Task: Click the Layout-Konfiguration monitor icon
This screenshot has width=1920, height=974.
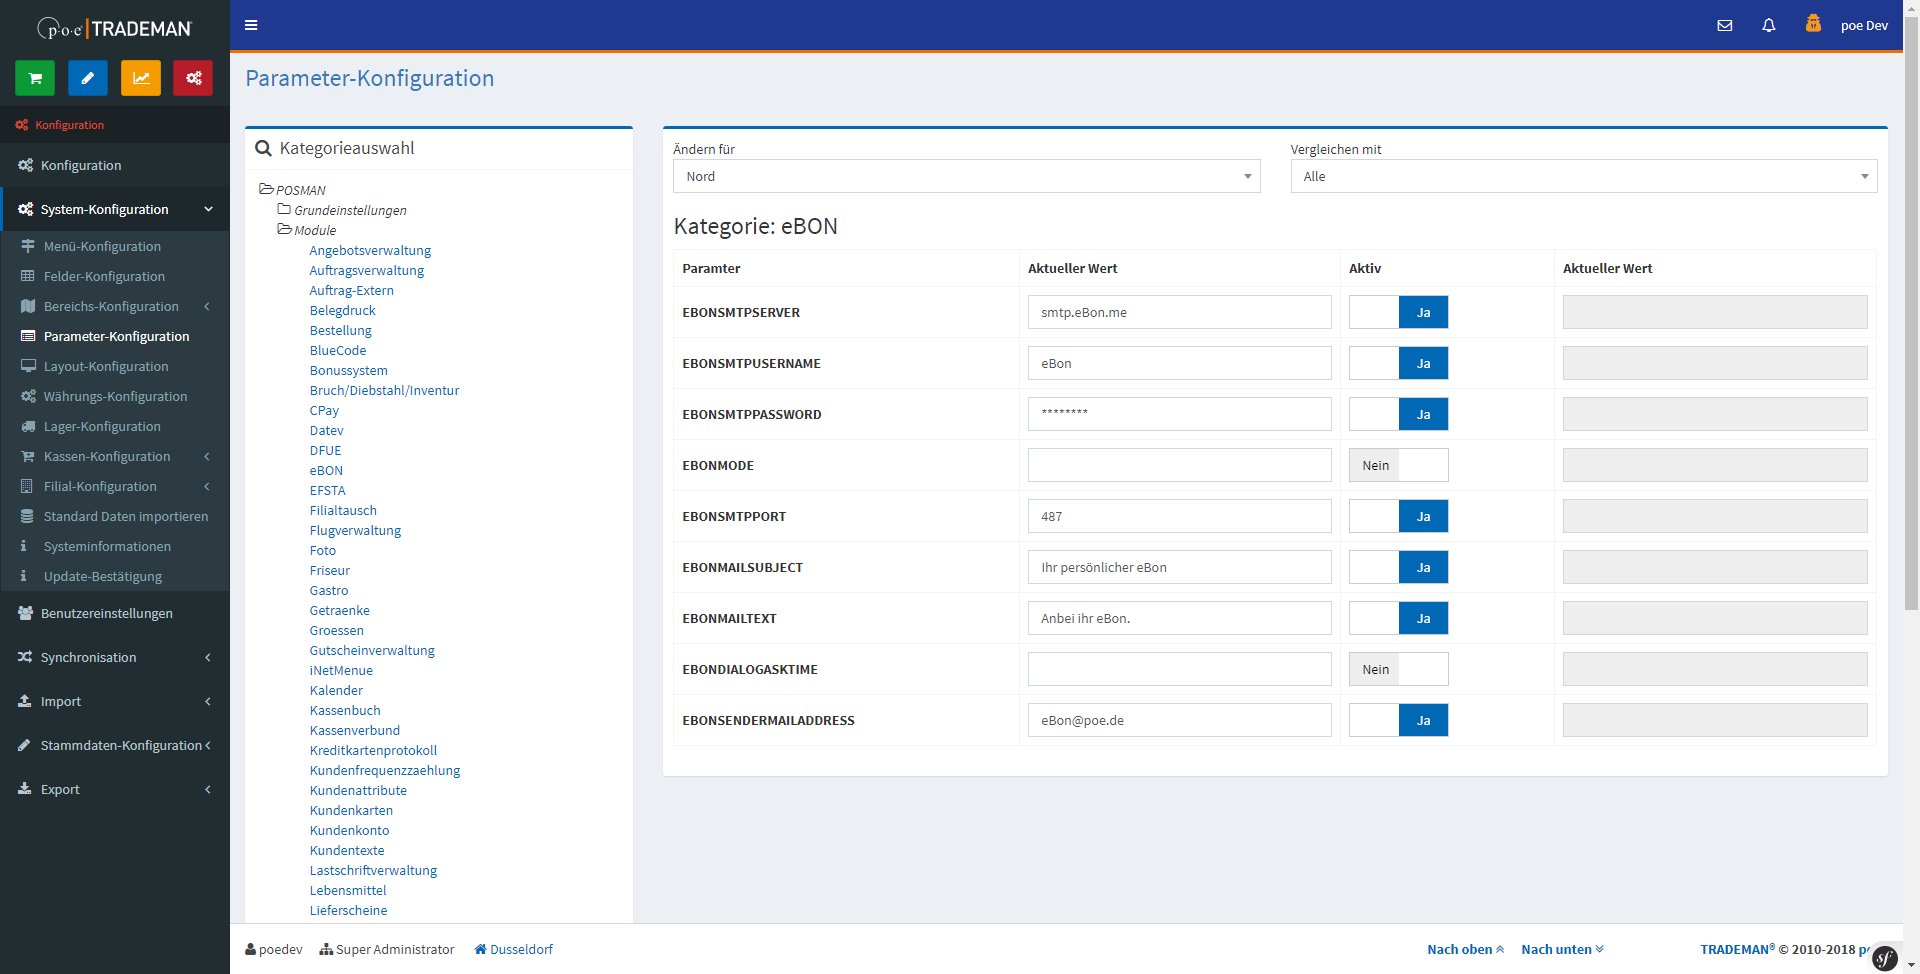Action: (x=28, y=366)
